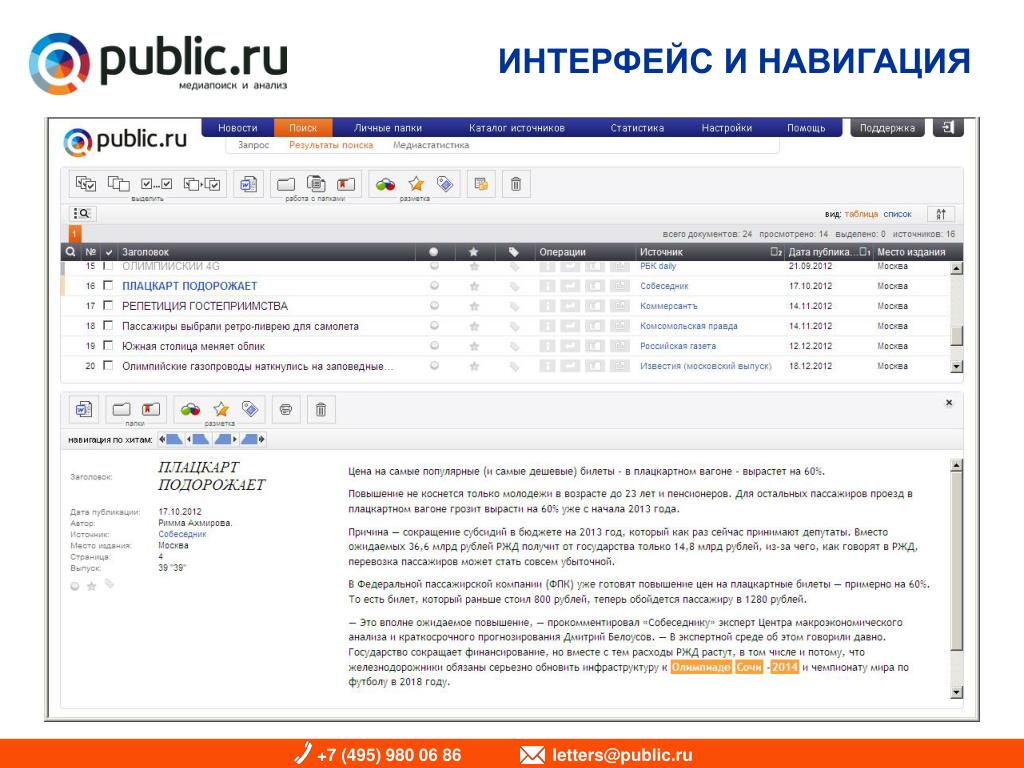Click the article text scrollbar up arrow

(957, 466)
